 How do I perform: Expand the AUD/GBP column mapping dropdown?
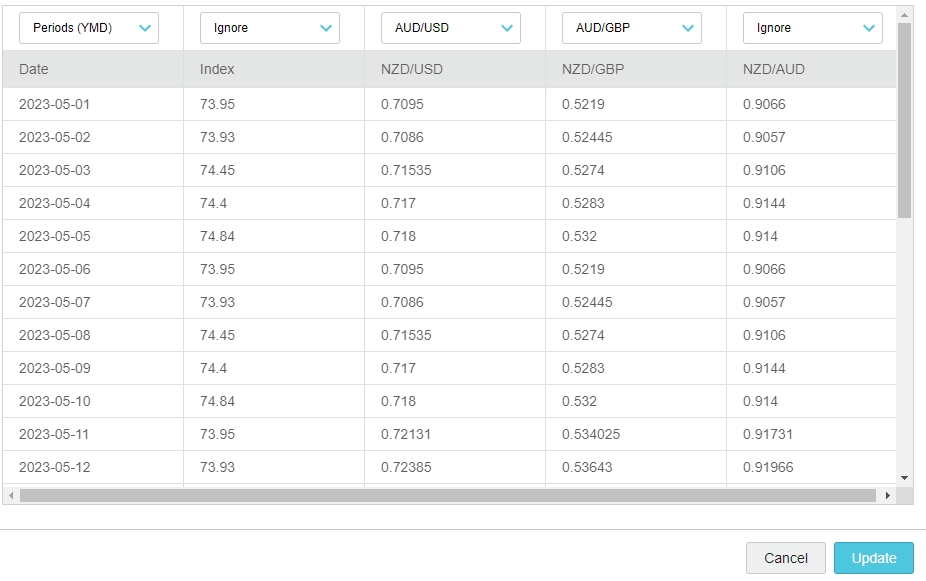[x=631, y=28]
